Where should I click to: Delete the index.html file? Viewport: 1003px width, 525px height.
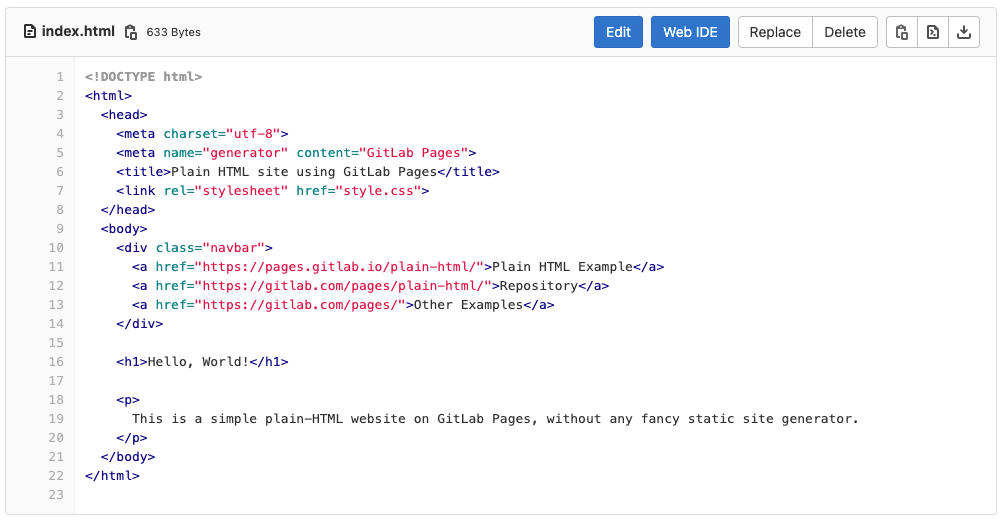[x=844, y=32]
